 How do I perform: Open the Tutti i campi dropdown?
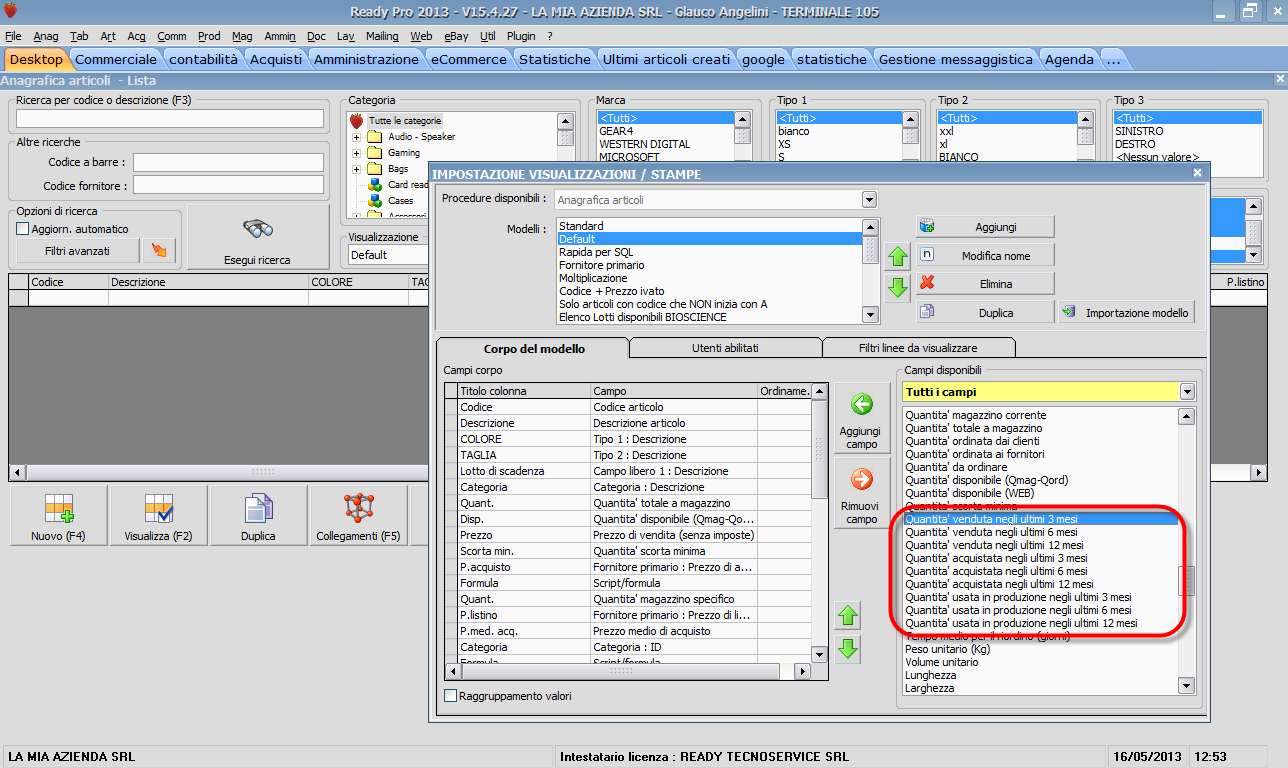click(1186, 392)
